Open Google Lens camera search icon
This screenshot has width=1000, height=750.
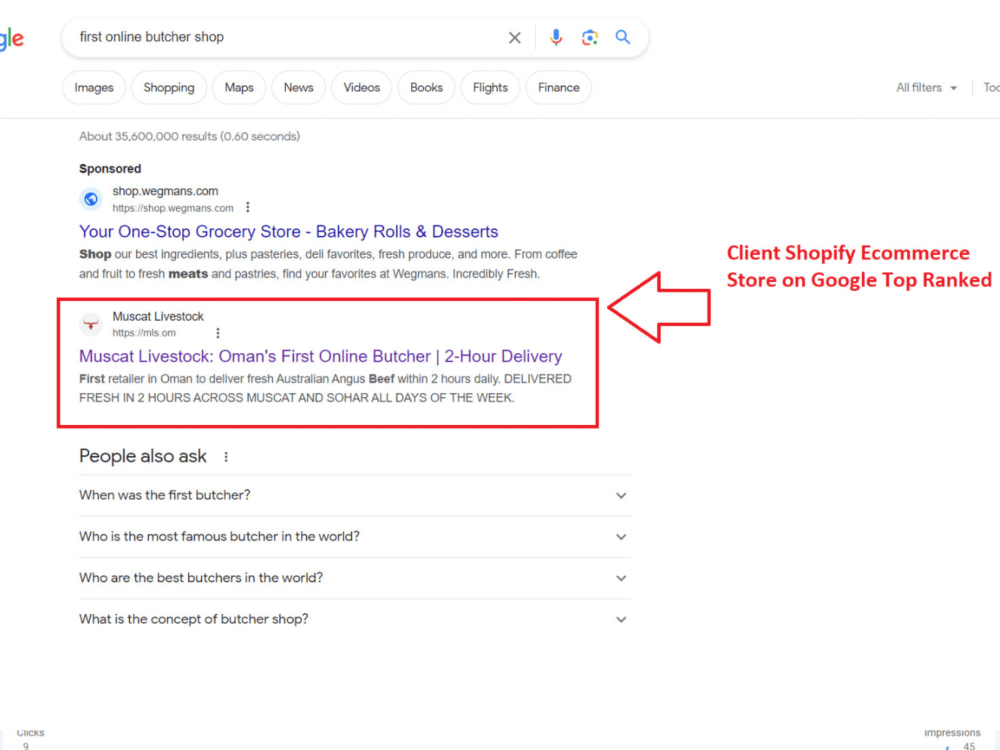pyautogui.click(x=589, y=38)
